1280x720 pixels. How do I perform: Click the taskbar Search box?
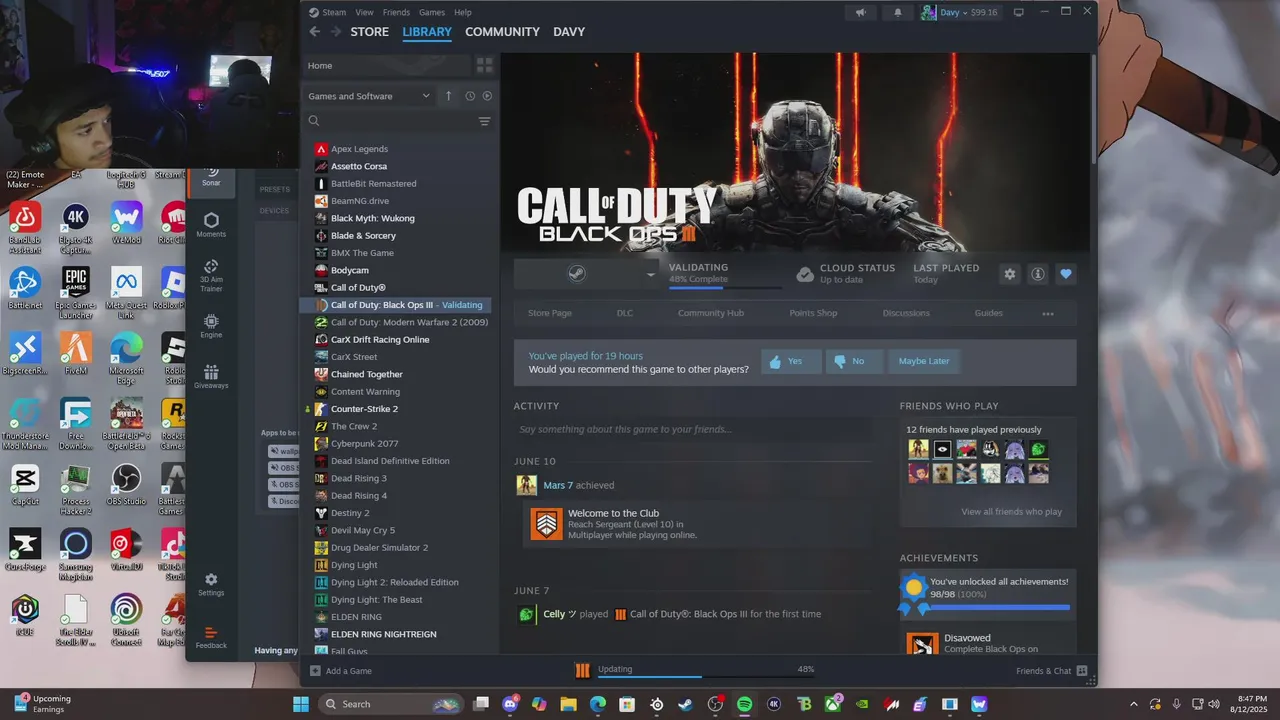[x=390, y=704]
